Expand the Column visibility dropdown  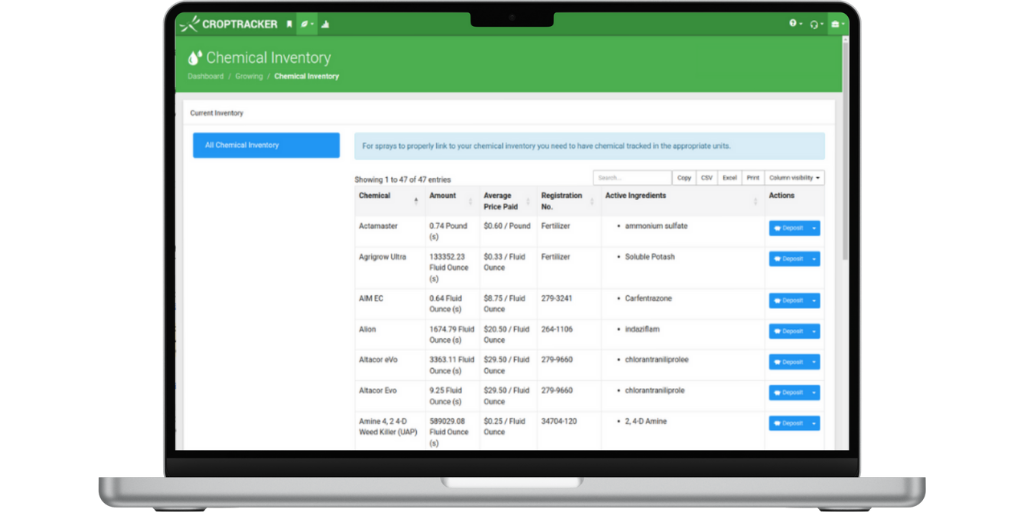pos(796,178)
